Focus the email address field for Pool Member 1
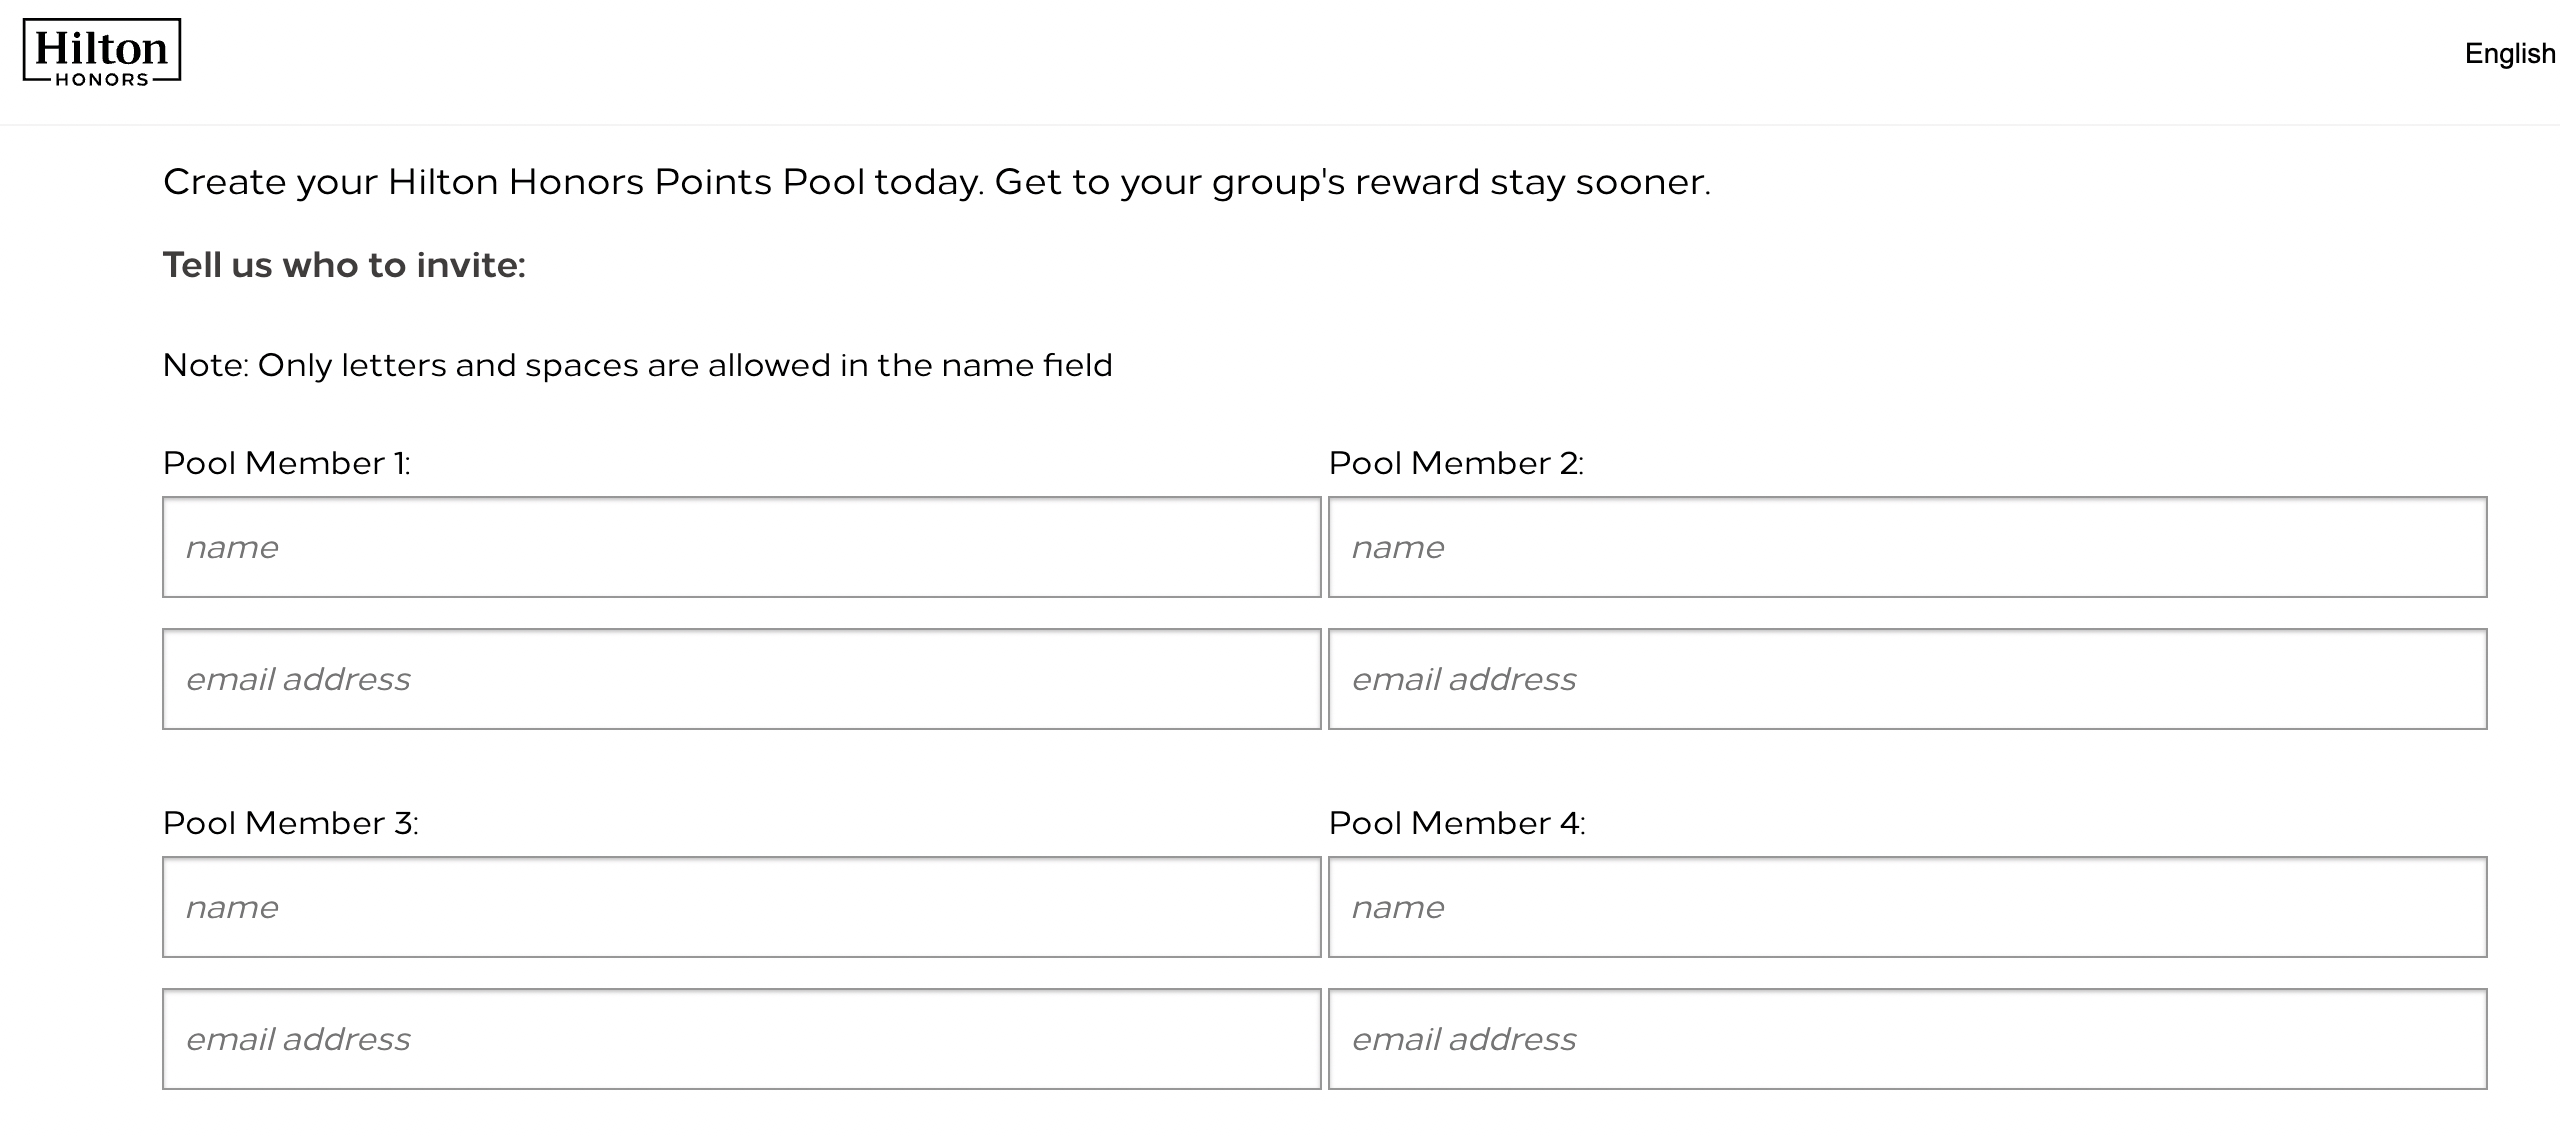This screenshot has width=2560, height=1136. click(740, 678)
